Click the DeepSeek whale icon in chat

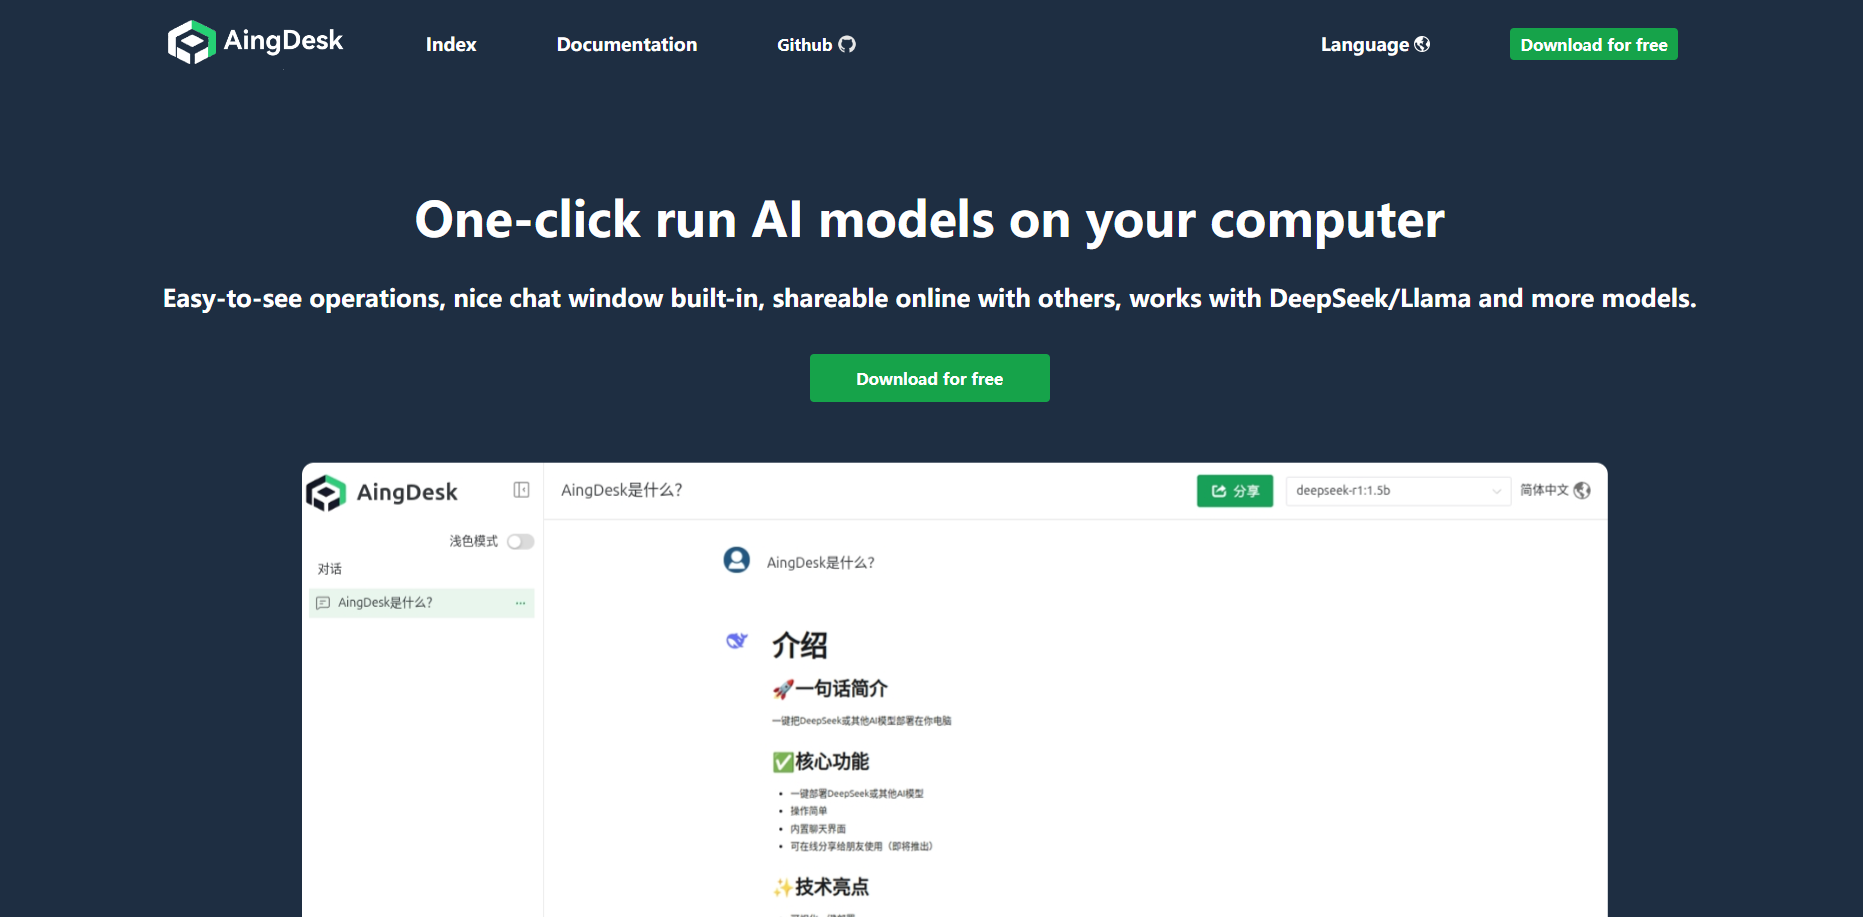click(x=737, y=641)
